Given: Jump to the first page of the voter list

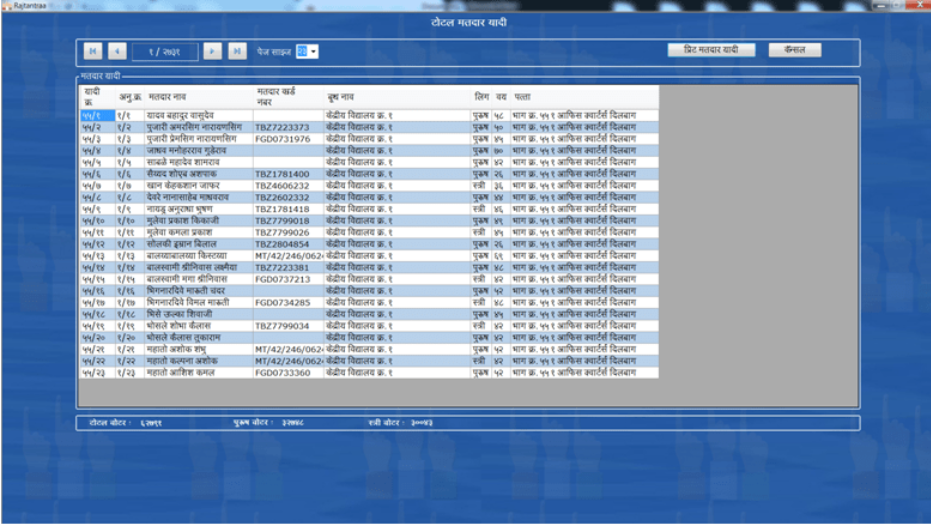Looking at the screenshot, I should point(92,51).
